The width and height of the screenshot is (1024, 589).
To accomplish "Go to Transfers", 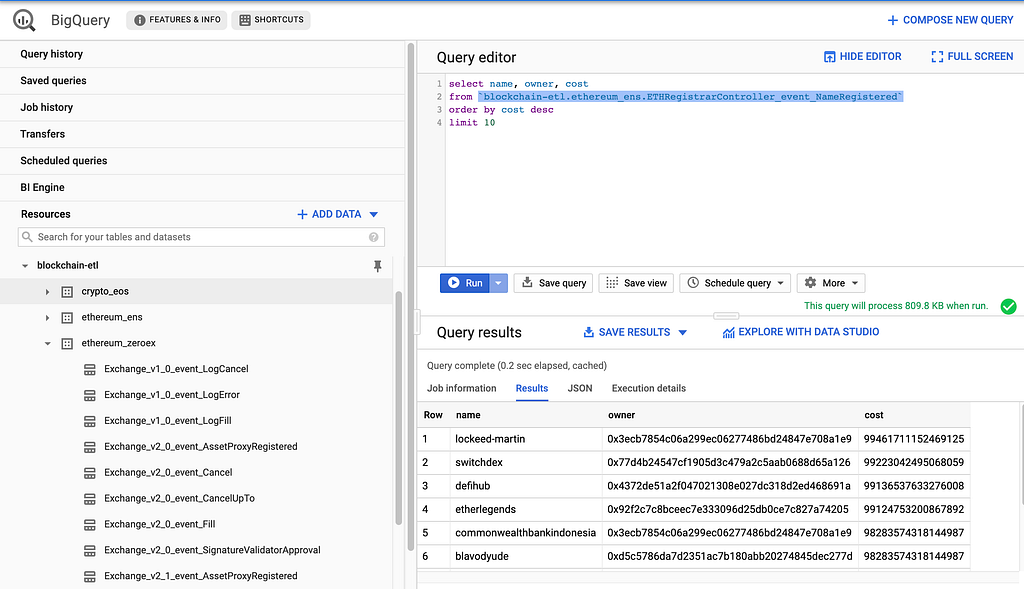I will 42,135.
